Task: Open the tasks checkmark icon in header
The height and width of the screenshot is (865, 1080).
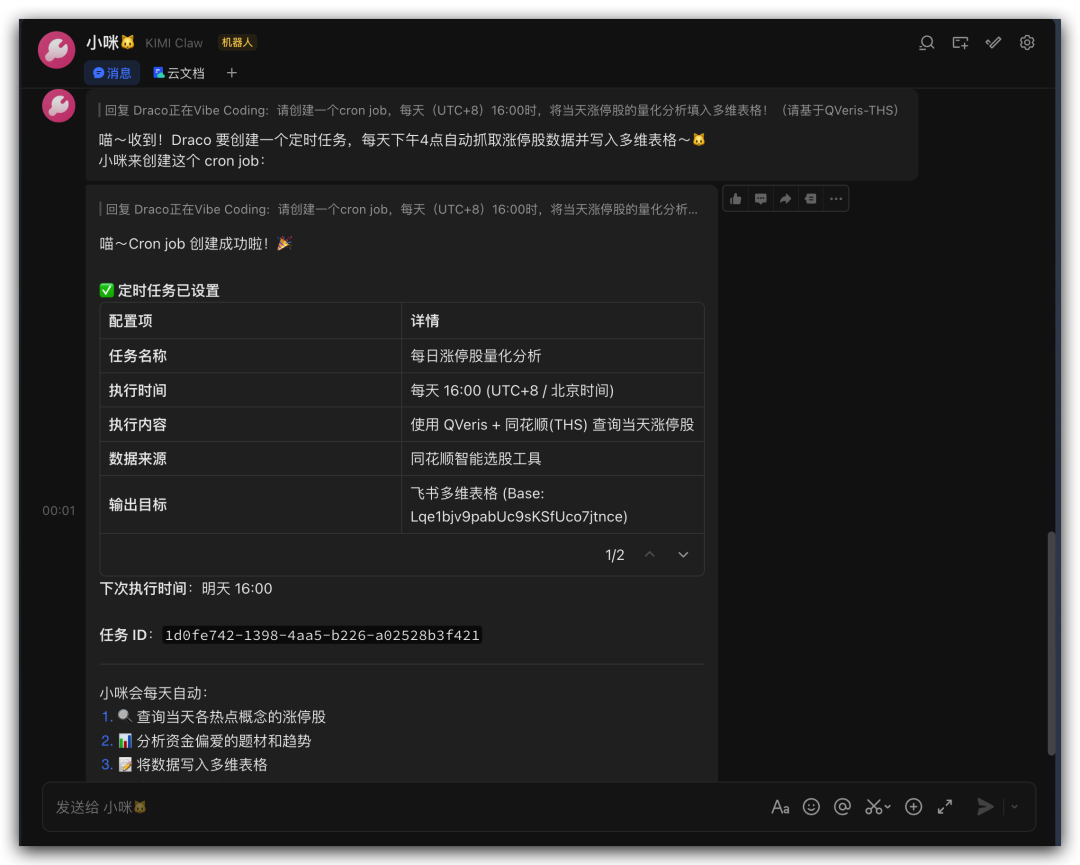Action: point(993,43)
